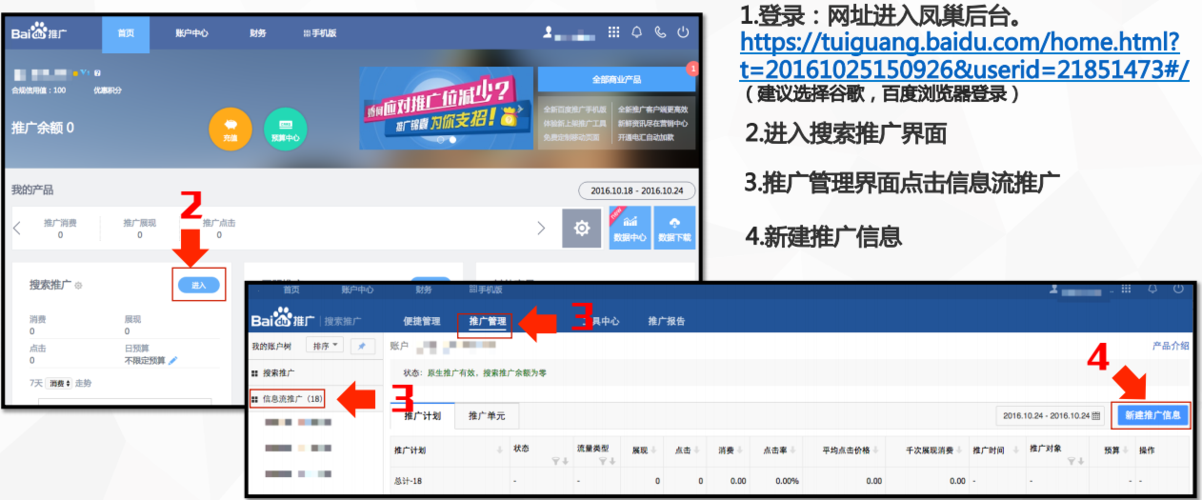Click filter icon under 状态 column
1202x500 pixels.
click(x=558, y=461)
